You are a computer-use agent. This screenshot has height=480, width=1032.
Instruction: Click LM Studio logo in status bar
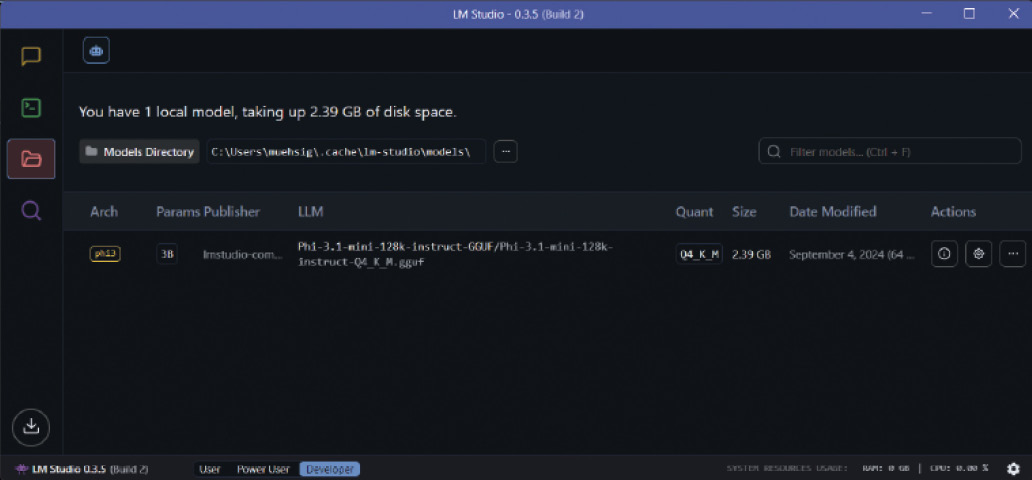point(22,469)
